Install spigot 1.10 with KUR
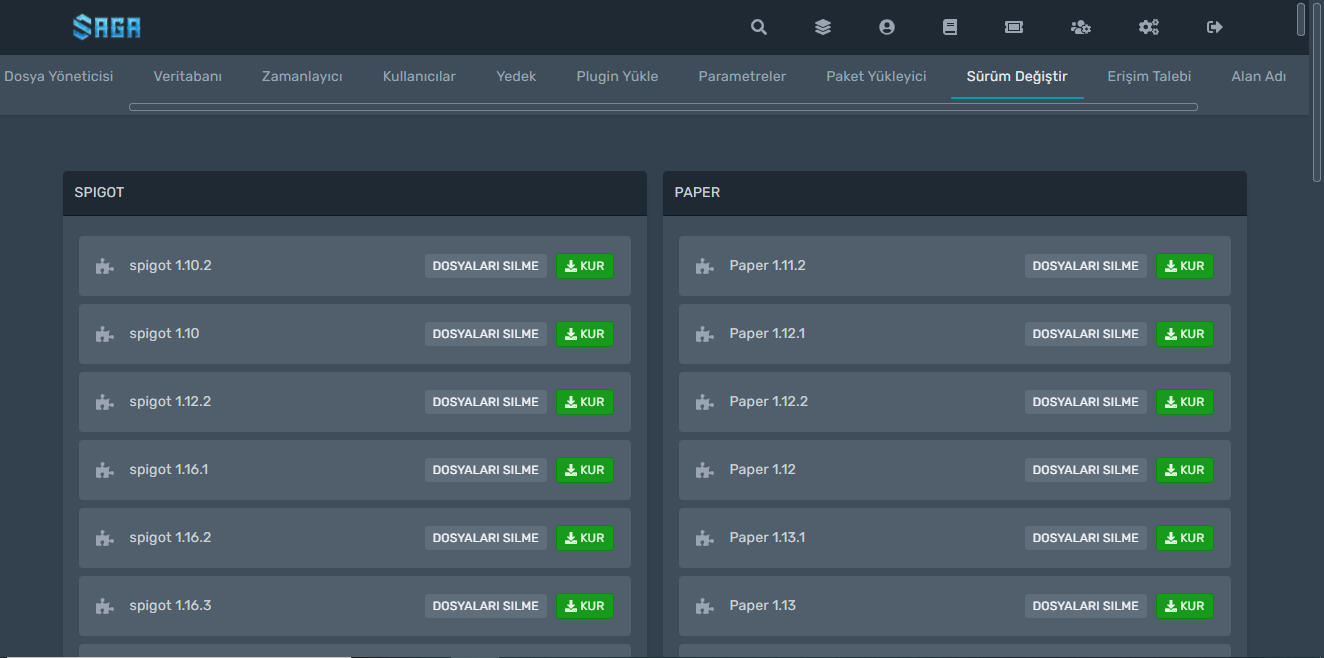The height and width of the screenshot is (658, 1324). tap(585, 334)
